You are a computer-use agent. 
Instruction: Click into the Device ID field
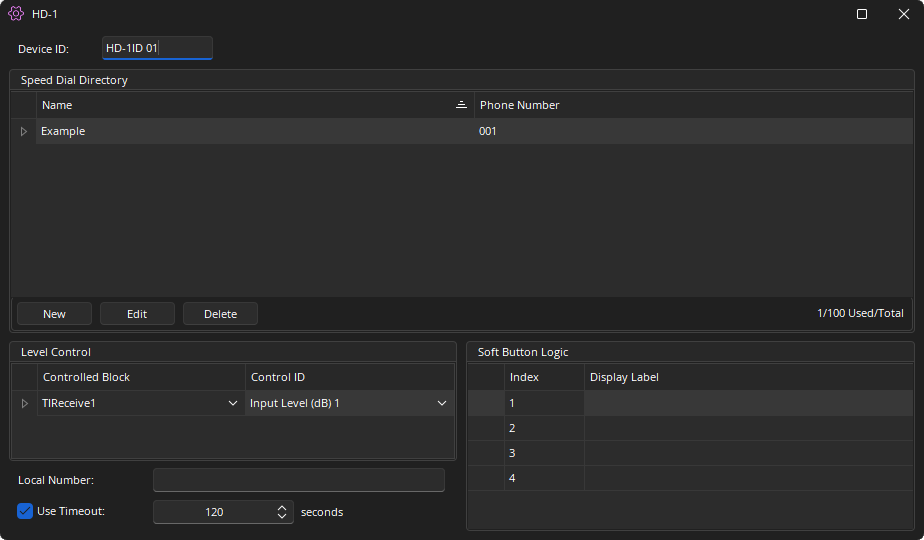pyautogui.click(x=157, y=48)
